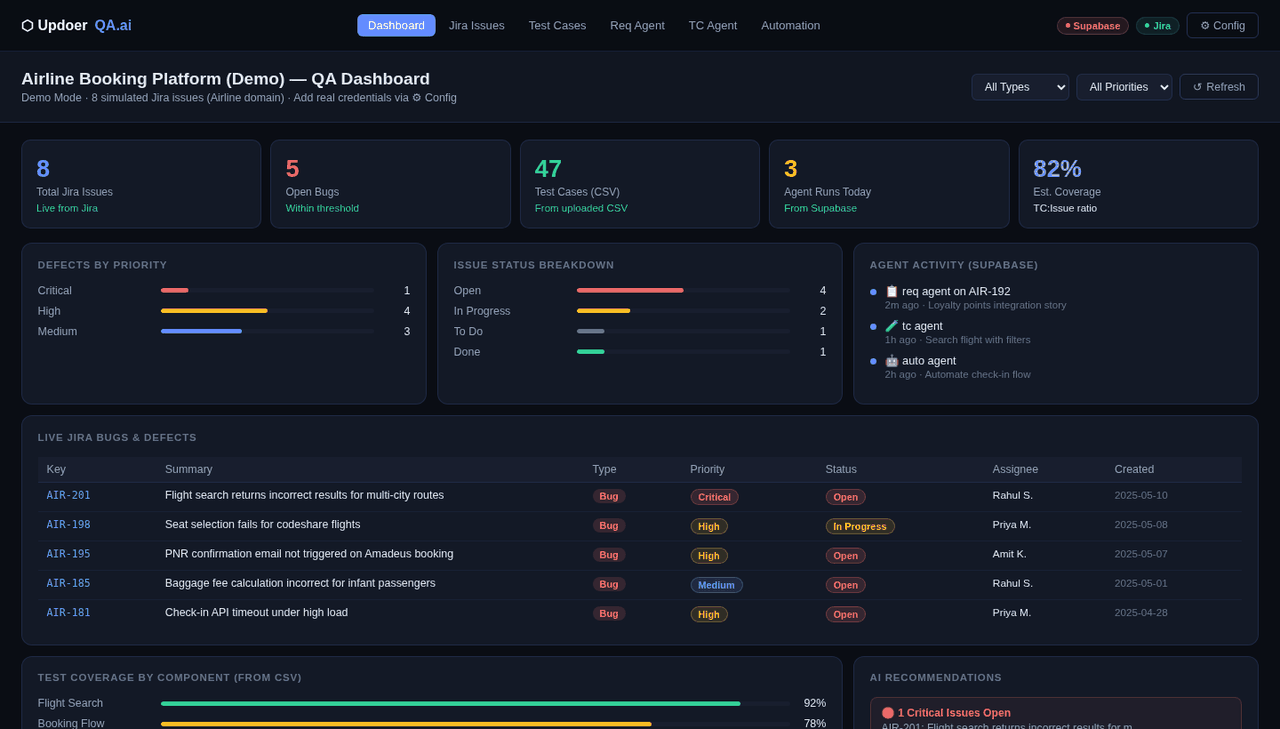Click the Est. Coverage stat card
1280x729 pixels.
point(1138,184)
